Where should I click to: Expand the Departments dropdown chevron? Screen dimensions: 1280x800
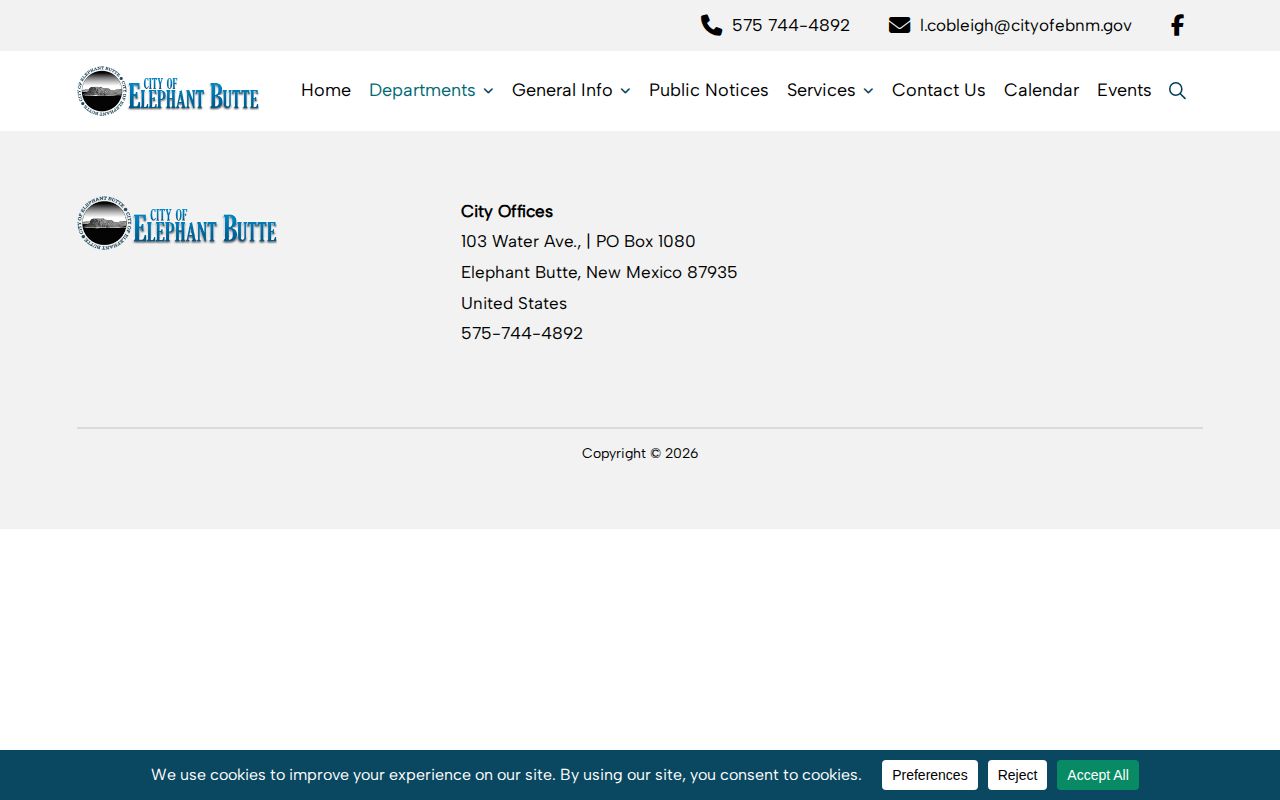point(488,91)
